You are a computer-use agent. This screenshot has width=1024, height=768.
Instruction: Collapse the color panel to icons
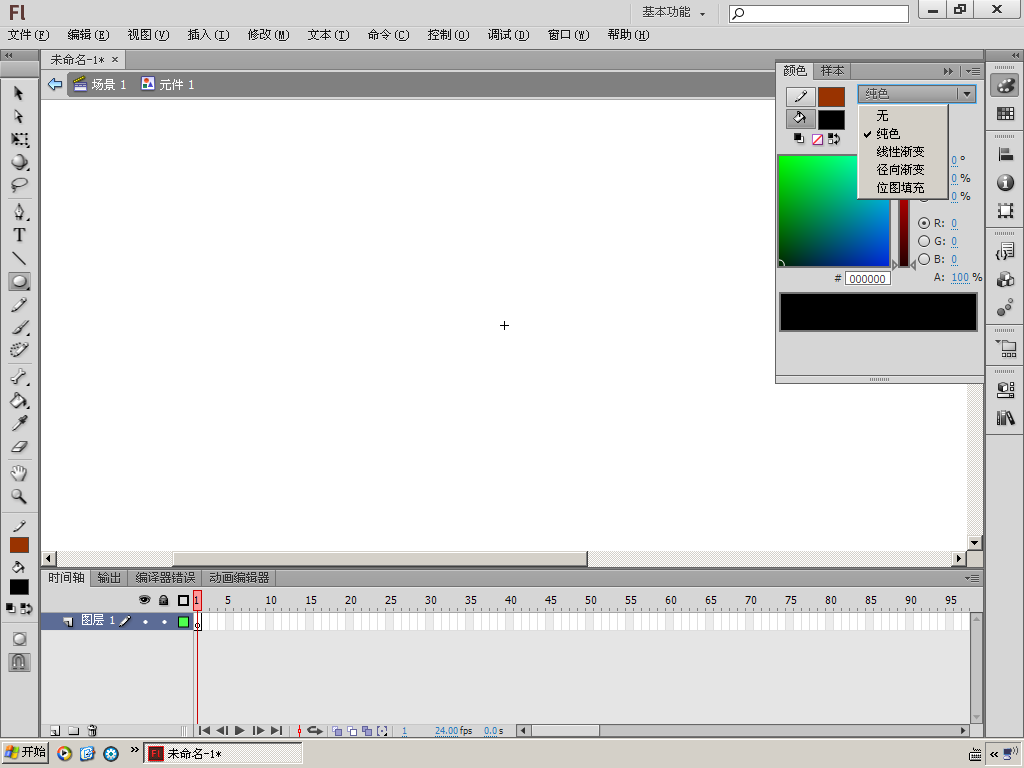948,71
